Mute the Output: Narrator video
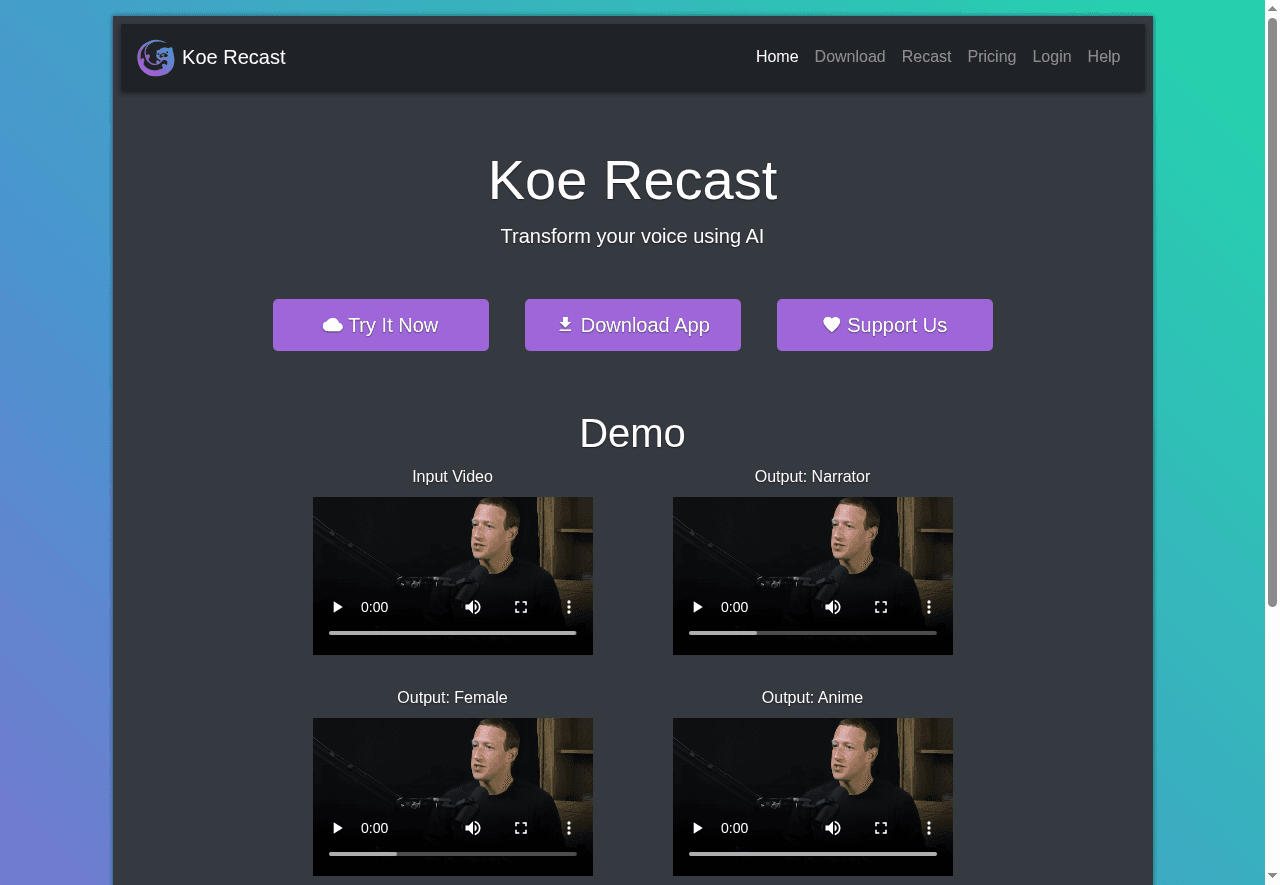 [x=832, y=607]
